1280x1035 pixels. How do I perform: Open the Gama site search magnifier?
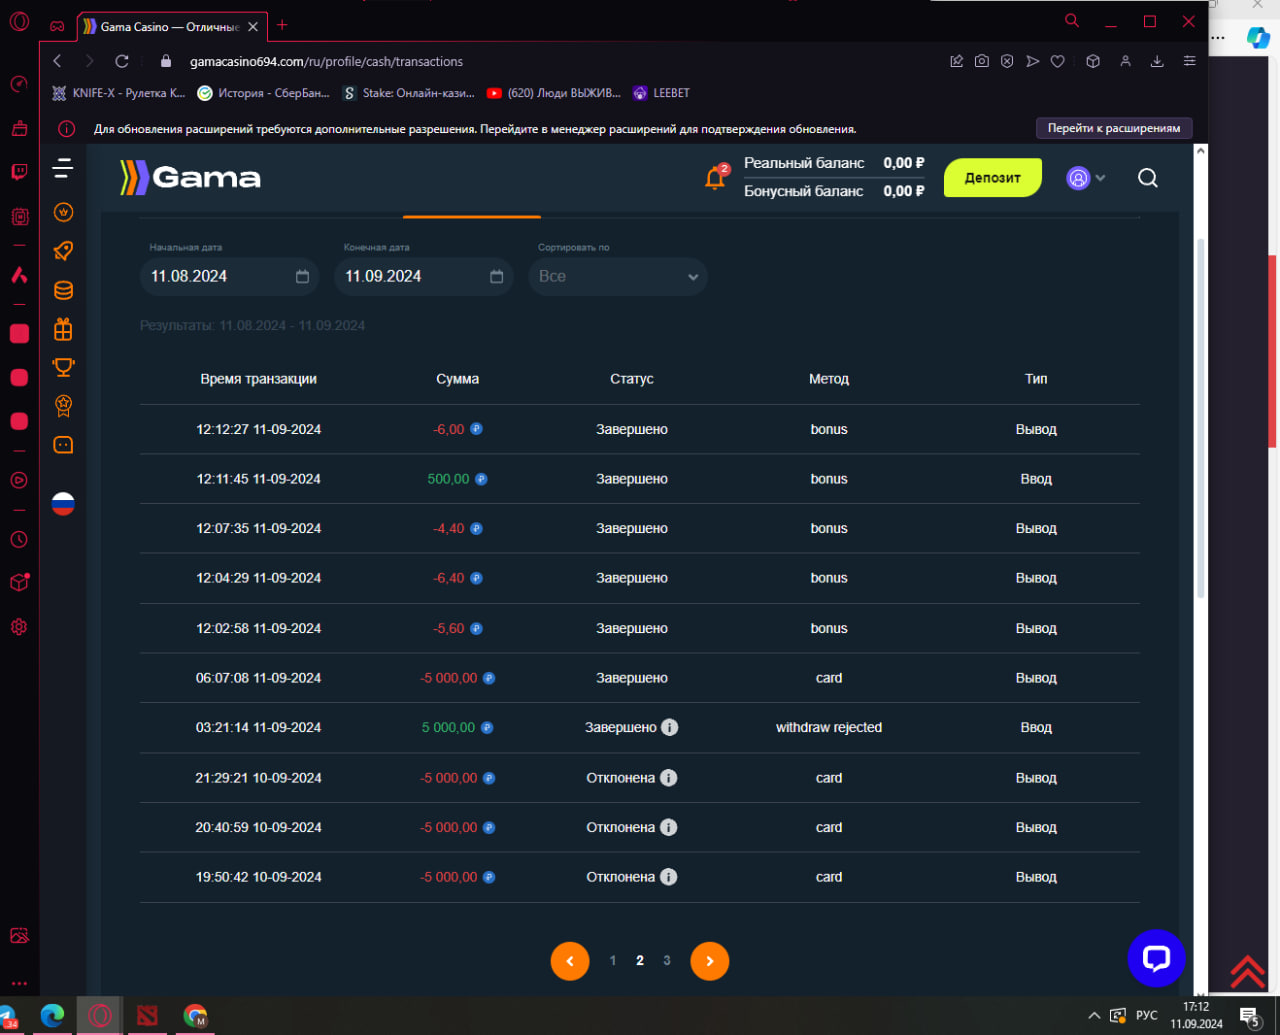pyautogui.click(x=1148, y=178)
